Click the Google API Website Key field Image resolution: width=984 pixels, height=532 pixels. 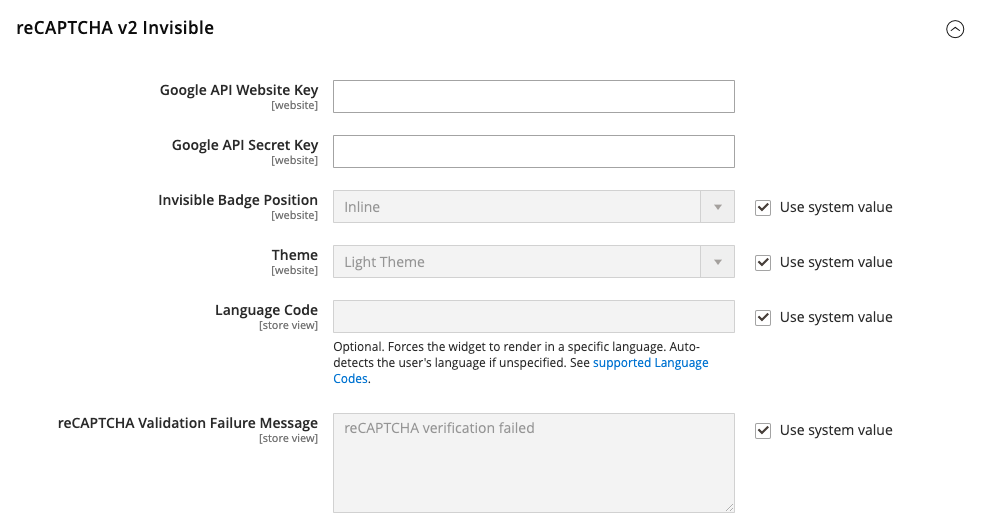point(533,97)
